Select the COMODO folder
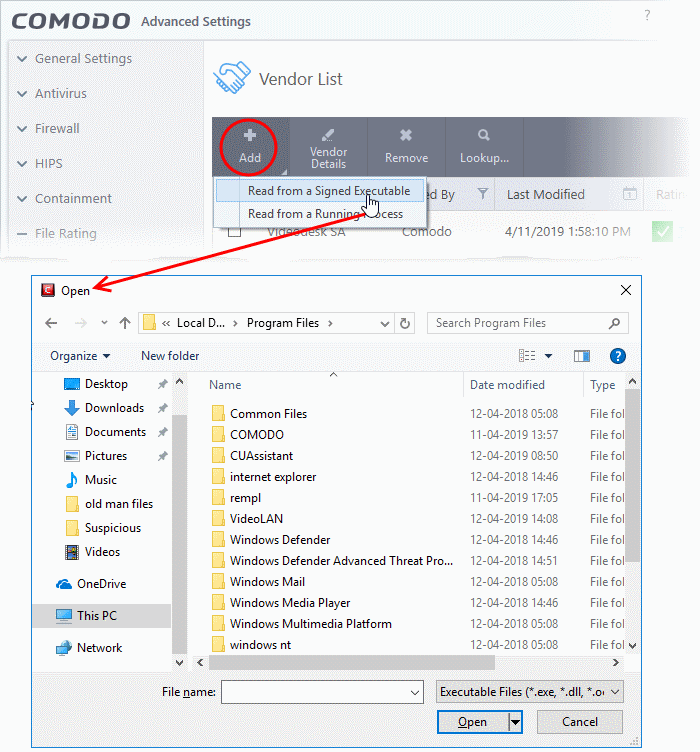Image resolution: width=700 pixels, height=752 pixels. pos(257,435)
